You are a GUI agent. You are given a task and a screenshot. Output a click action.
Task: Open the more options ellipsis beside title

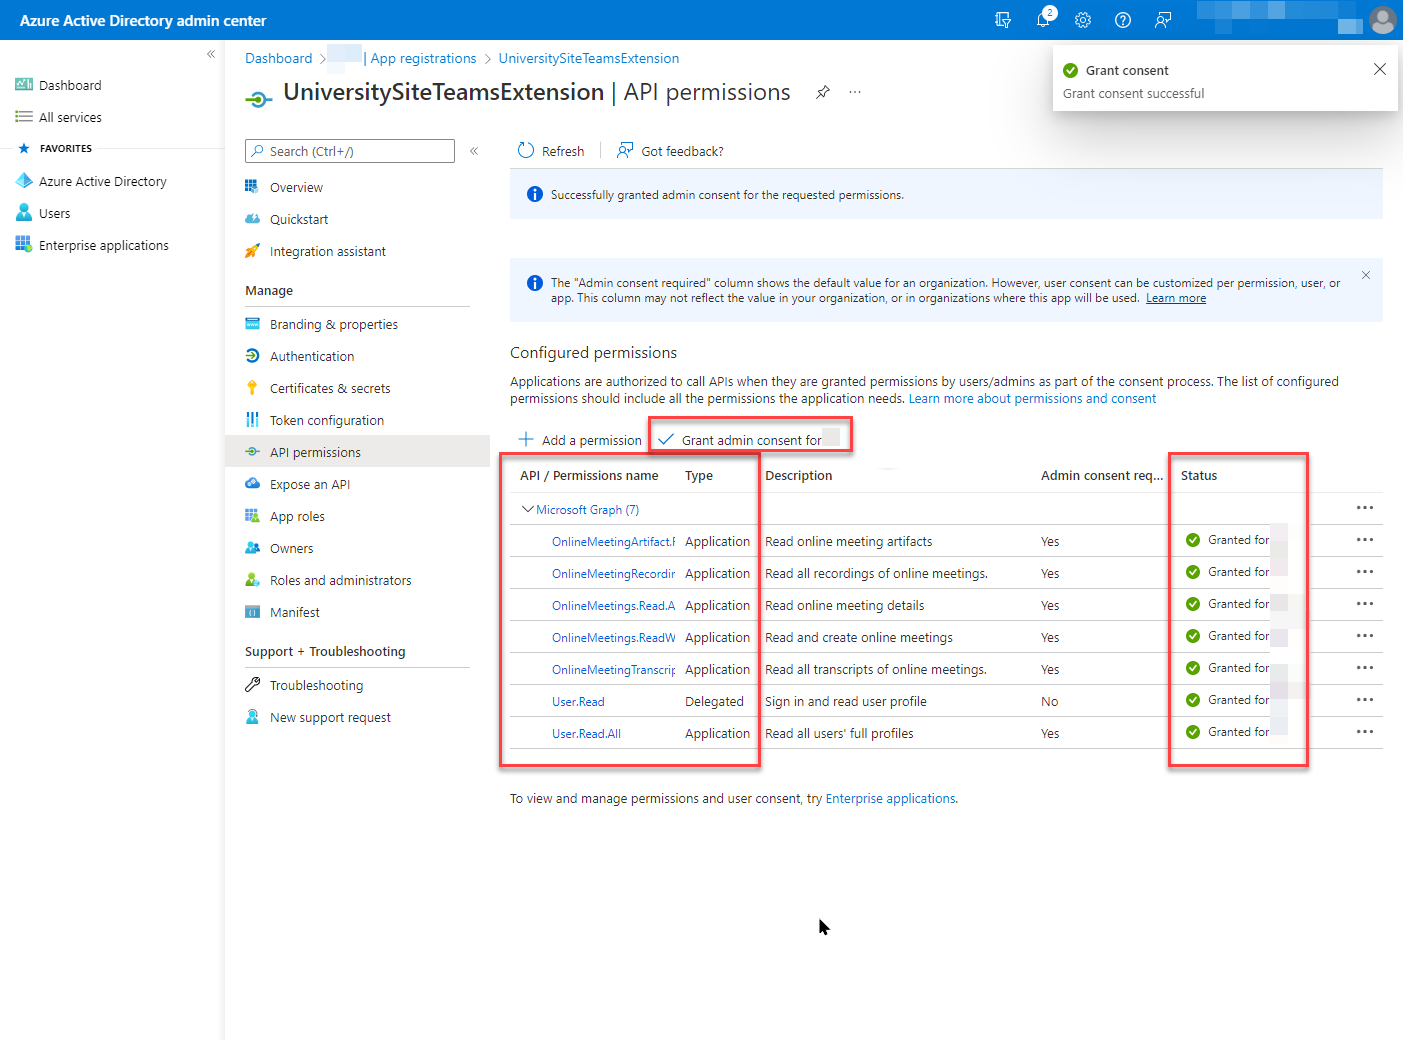[855, 92]
